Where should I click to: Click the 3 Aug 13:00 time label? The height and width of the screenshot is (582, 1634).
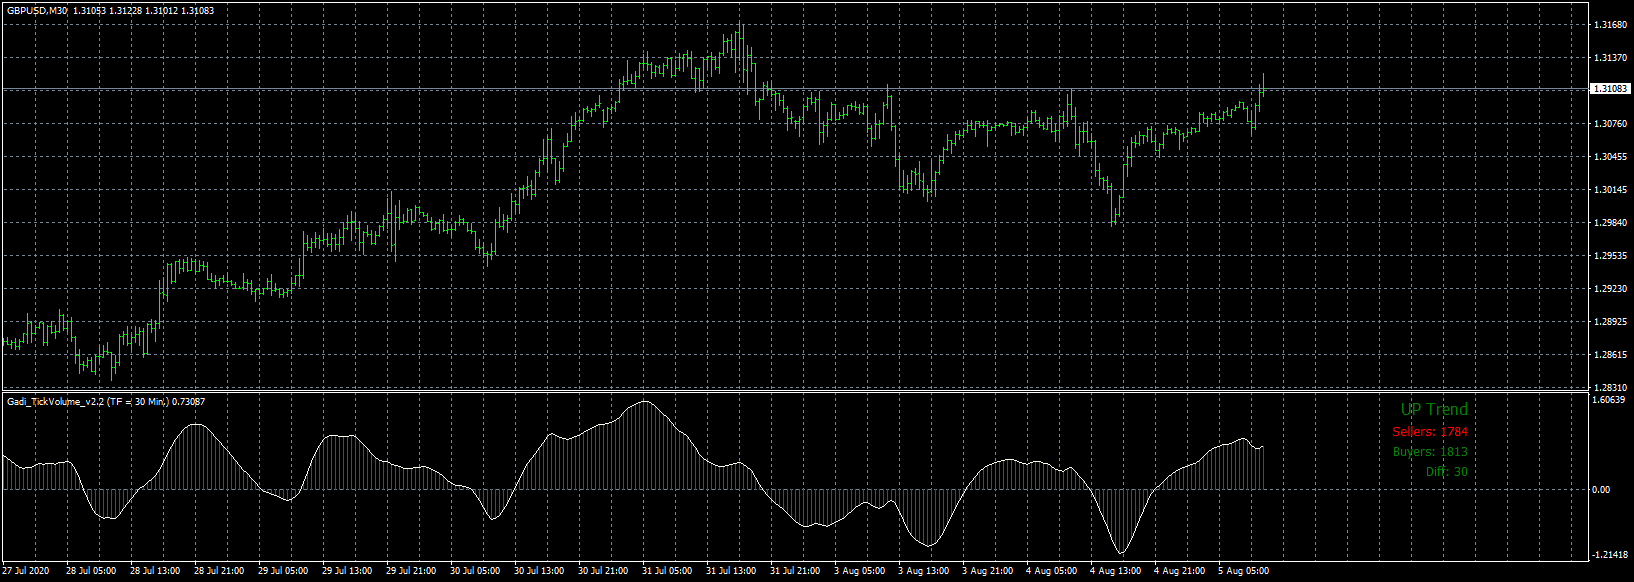coord(923,571)
